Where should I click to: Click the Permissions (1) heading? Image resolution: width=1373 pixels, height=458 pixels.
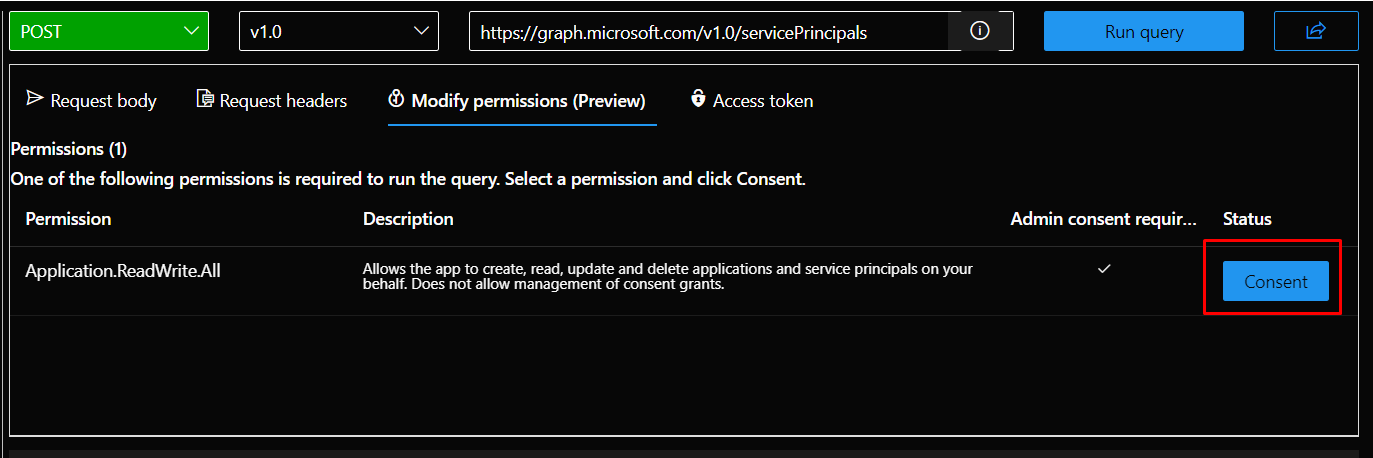(69, 149)
